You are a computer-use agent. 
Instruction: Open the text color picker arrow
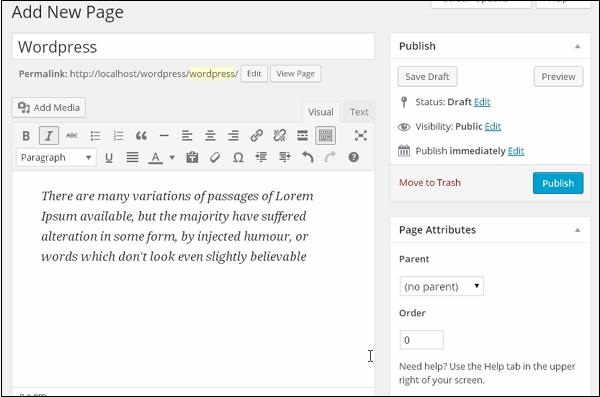[x=172, y=157]
